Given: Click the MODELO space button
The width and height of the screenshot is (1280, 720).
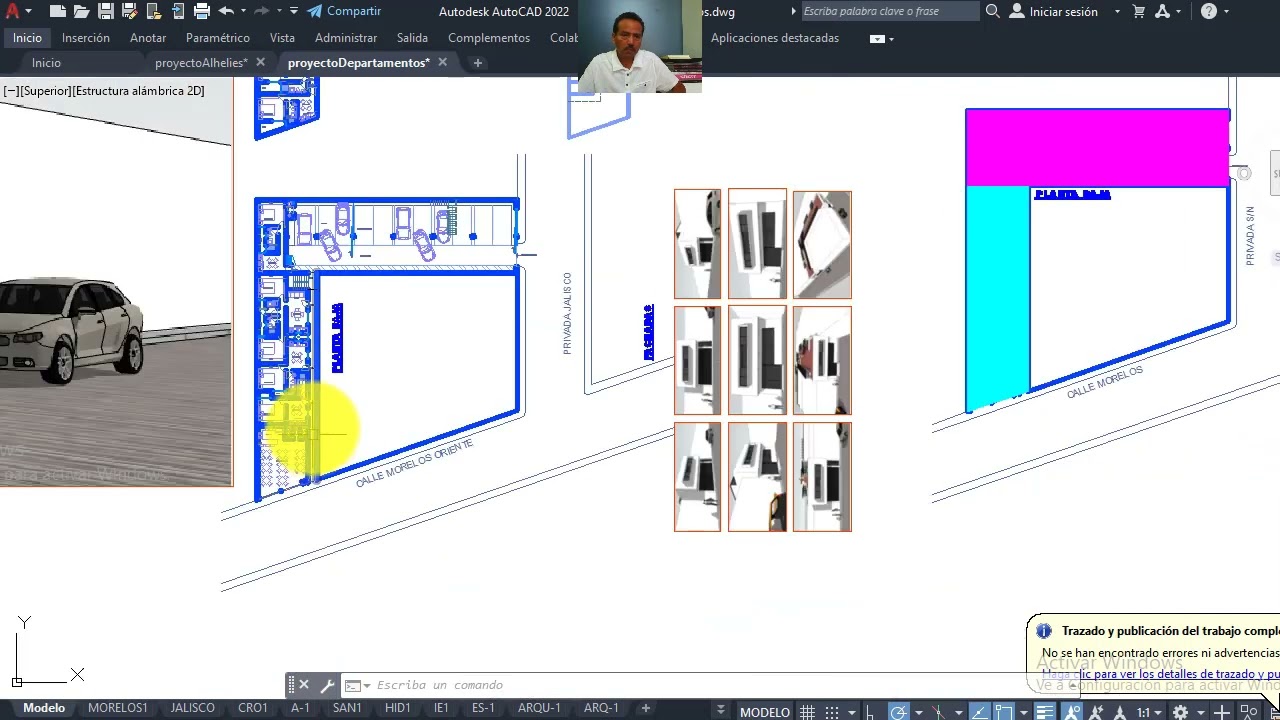Looking at the screenshot, I should tap(765, 712).
